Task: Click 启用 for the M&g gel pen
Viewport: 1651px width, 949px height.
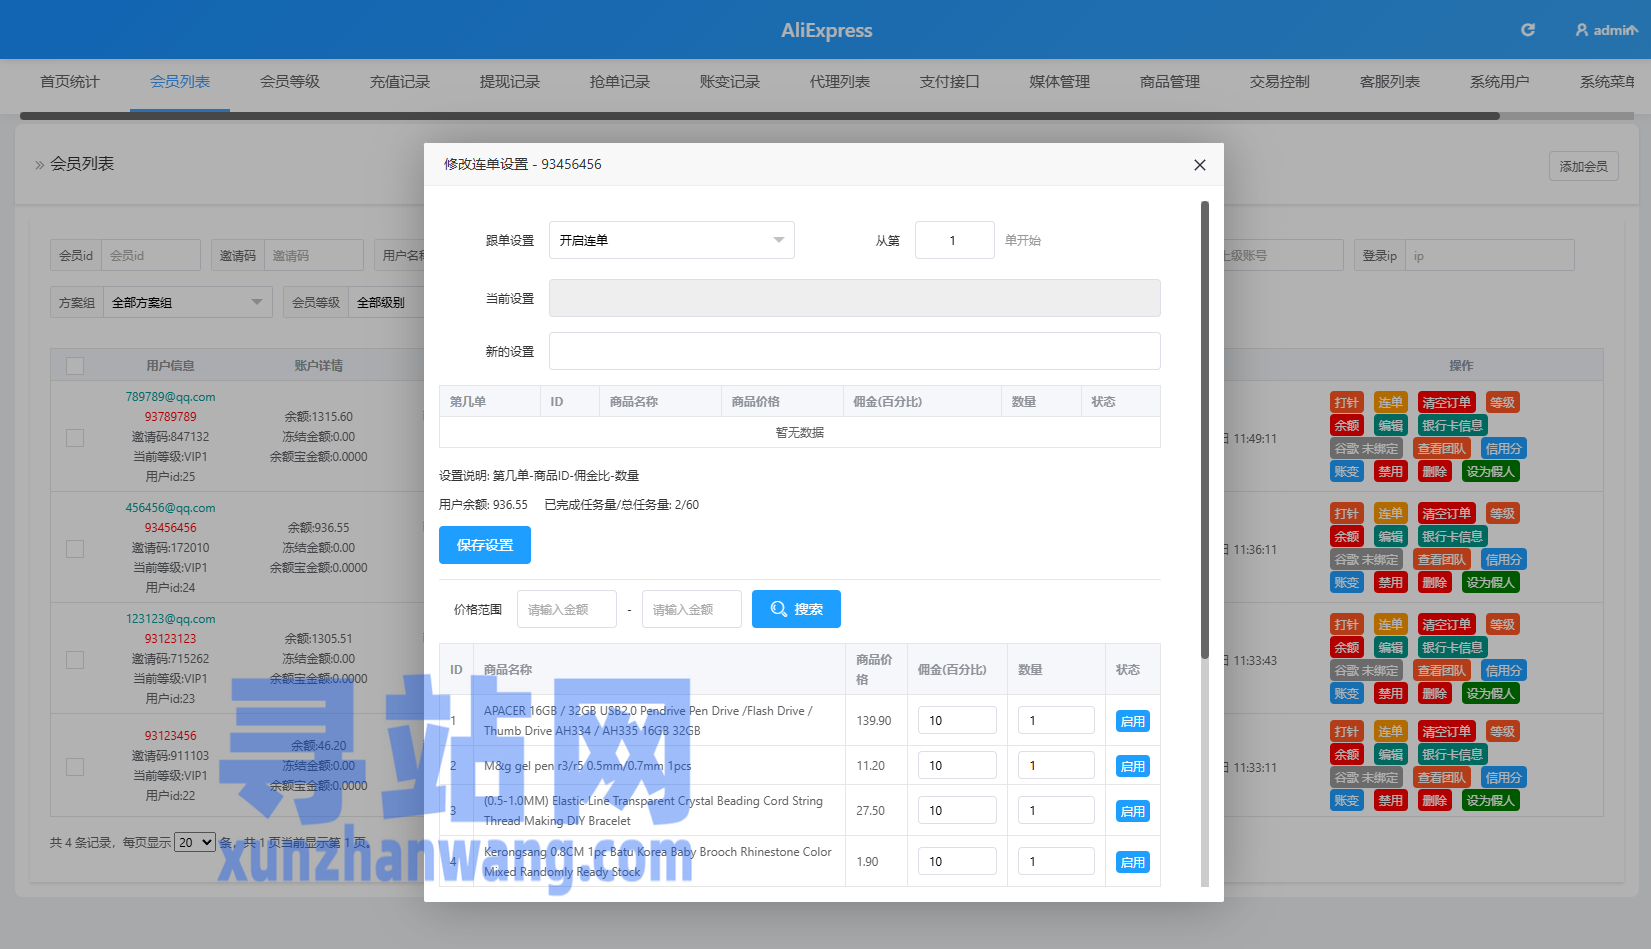Action: pyautogui.click(x=1133, y=766)
